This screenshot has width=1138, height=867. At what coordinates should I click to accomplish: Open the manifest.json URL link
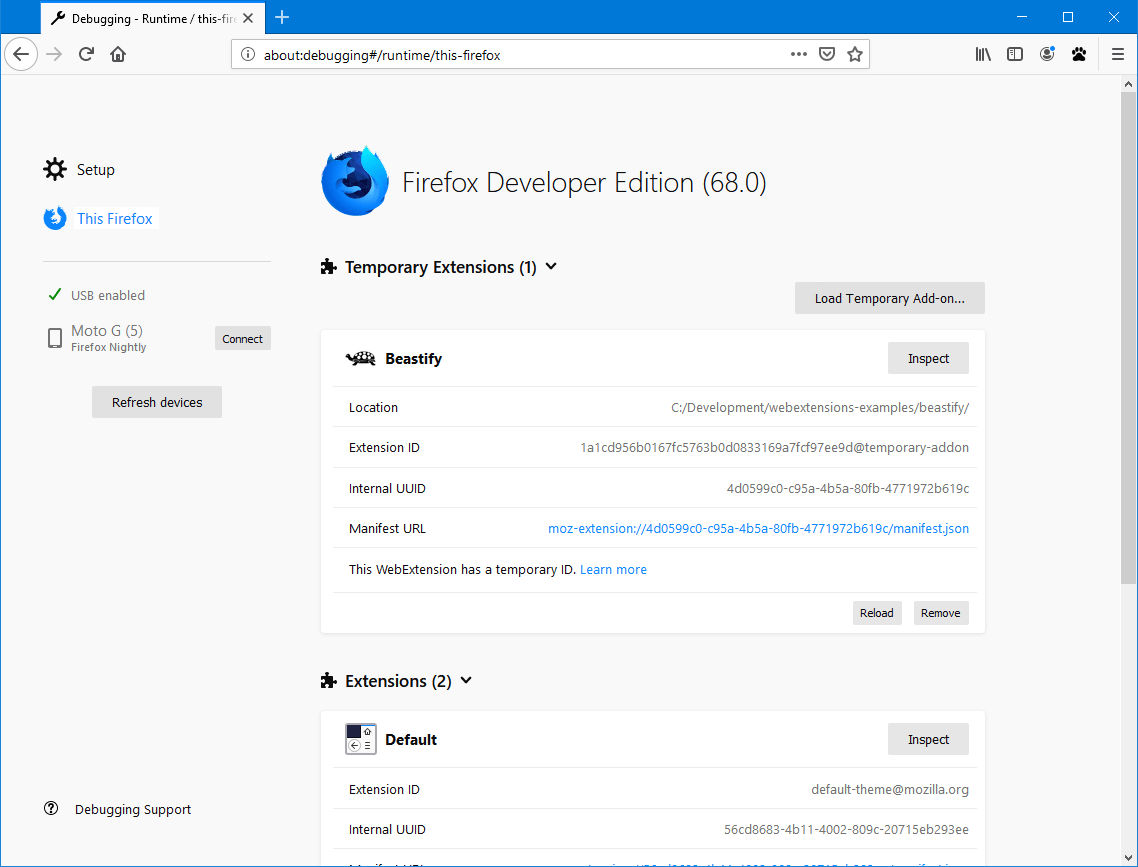758,528
